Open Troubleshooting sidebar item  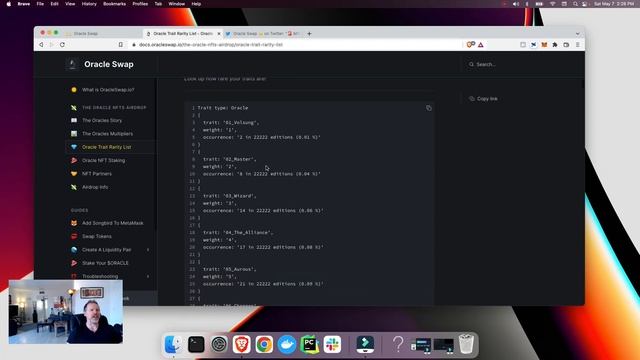point(100,276)
